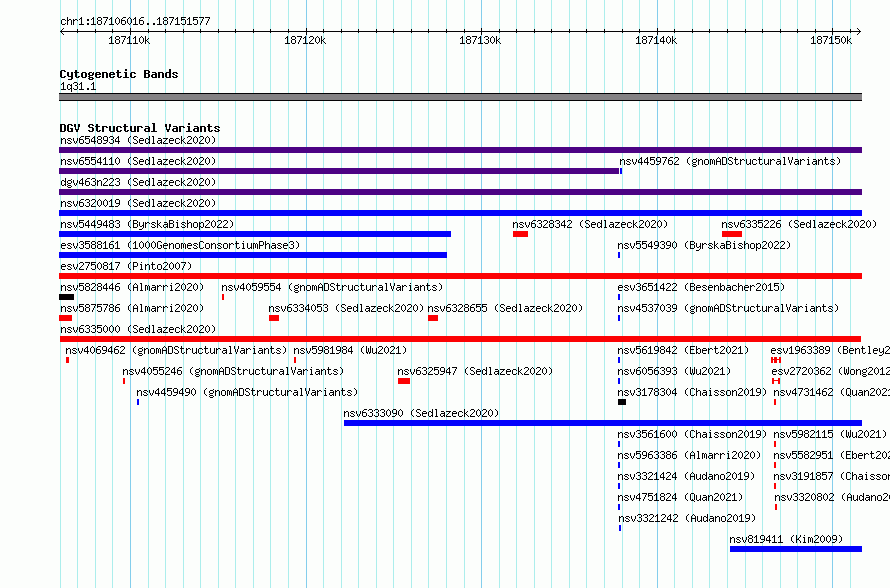Click the red nsv6325947 variant bar
Viewport: 890px width, 588px height.
(404, 381)
